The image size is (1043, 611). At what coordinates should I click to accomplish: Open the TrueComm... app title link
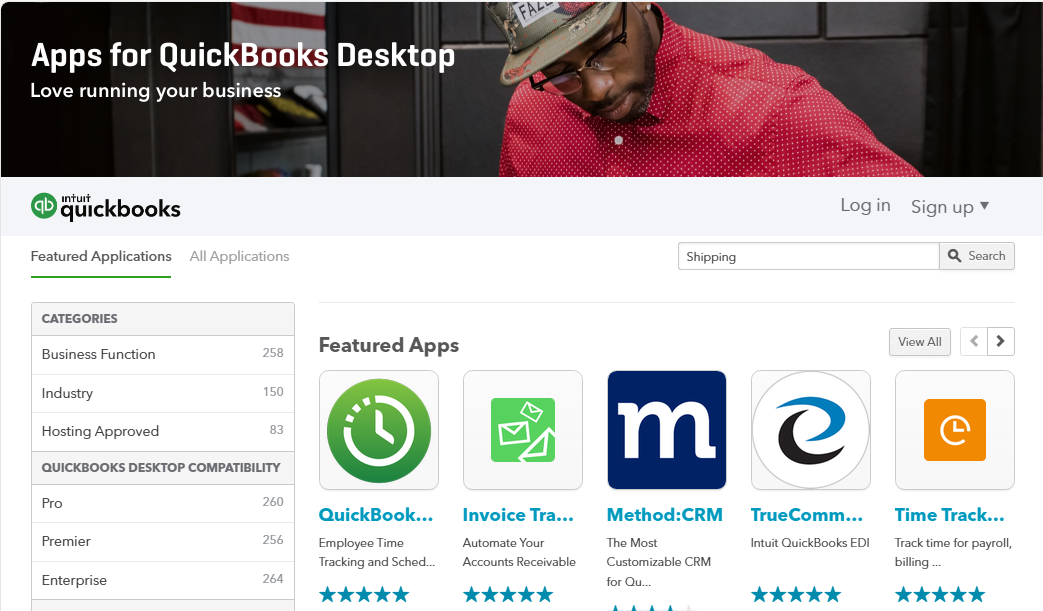click(x=807, y=515)
